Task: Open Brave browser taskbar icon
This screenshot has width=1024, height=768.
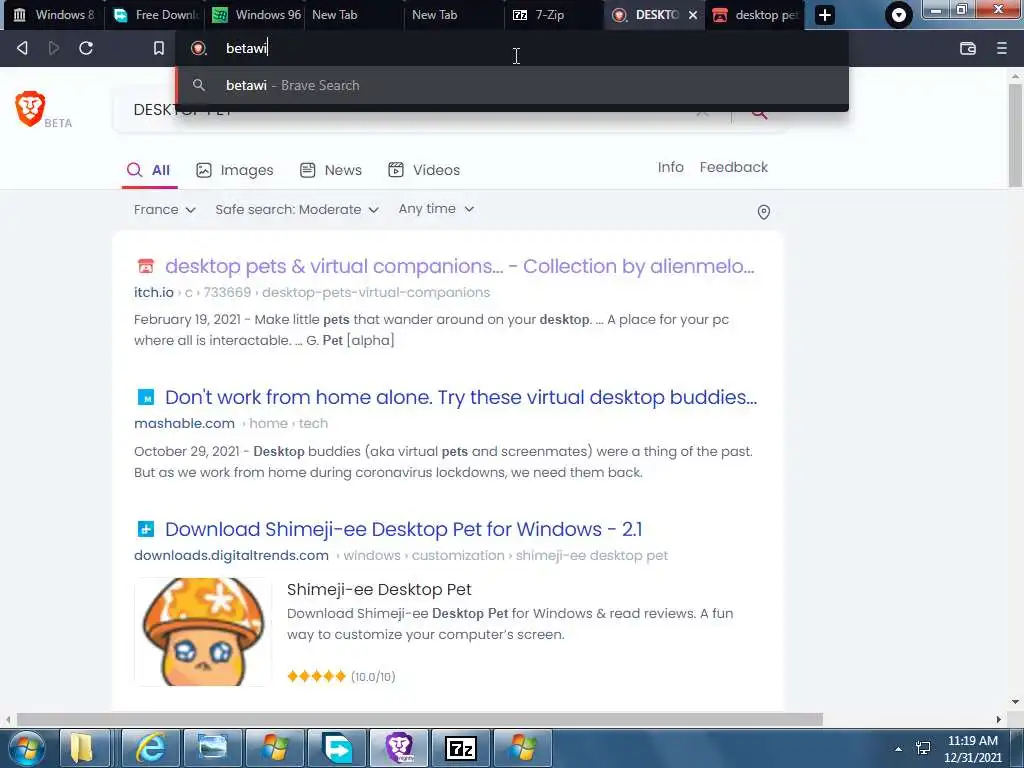Action: [400, 748]
